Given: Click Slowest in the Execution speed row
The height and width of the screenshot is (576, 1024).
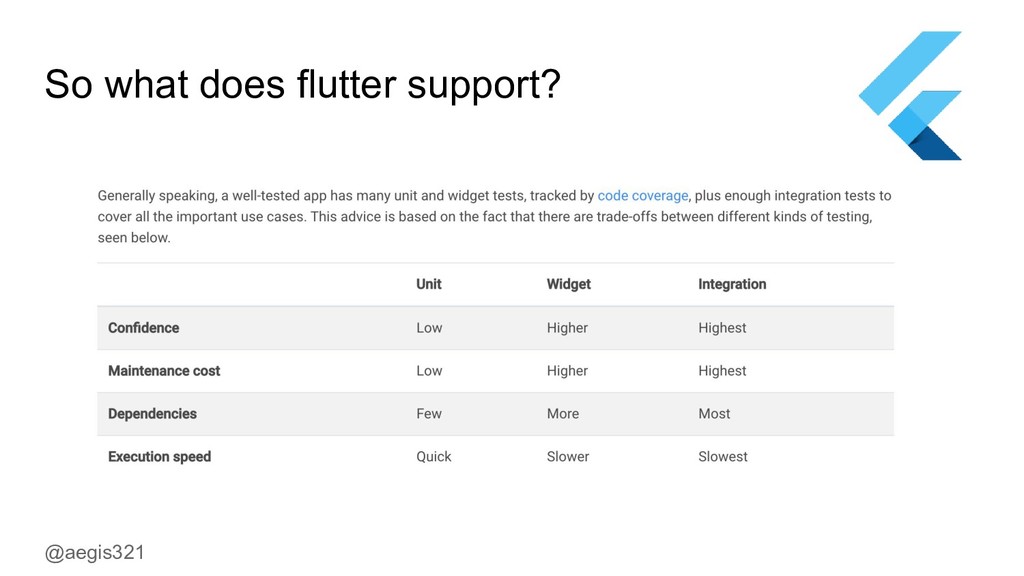Looking at the screenshot, I should pyautogui.click(x=722, y=457).
